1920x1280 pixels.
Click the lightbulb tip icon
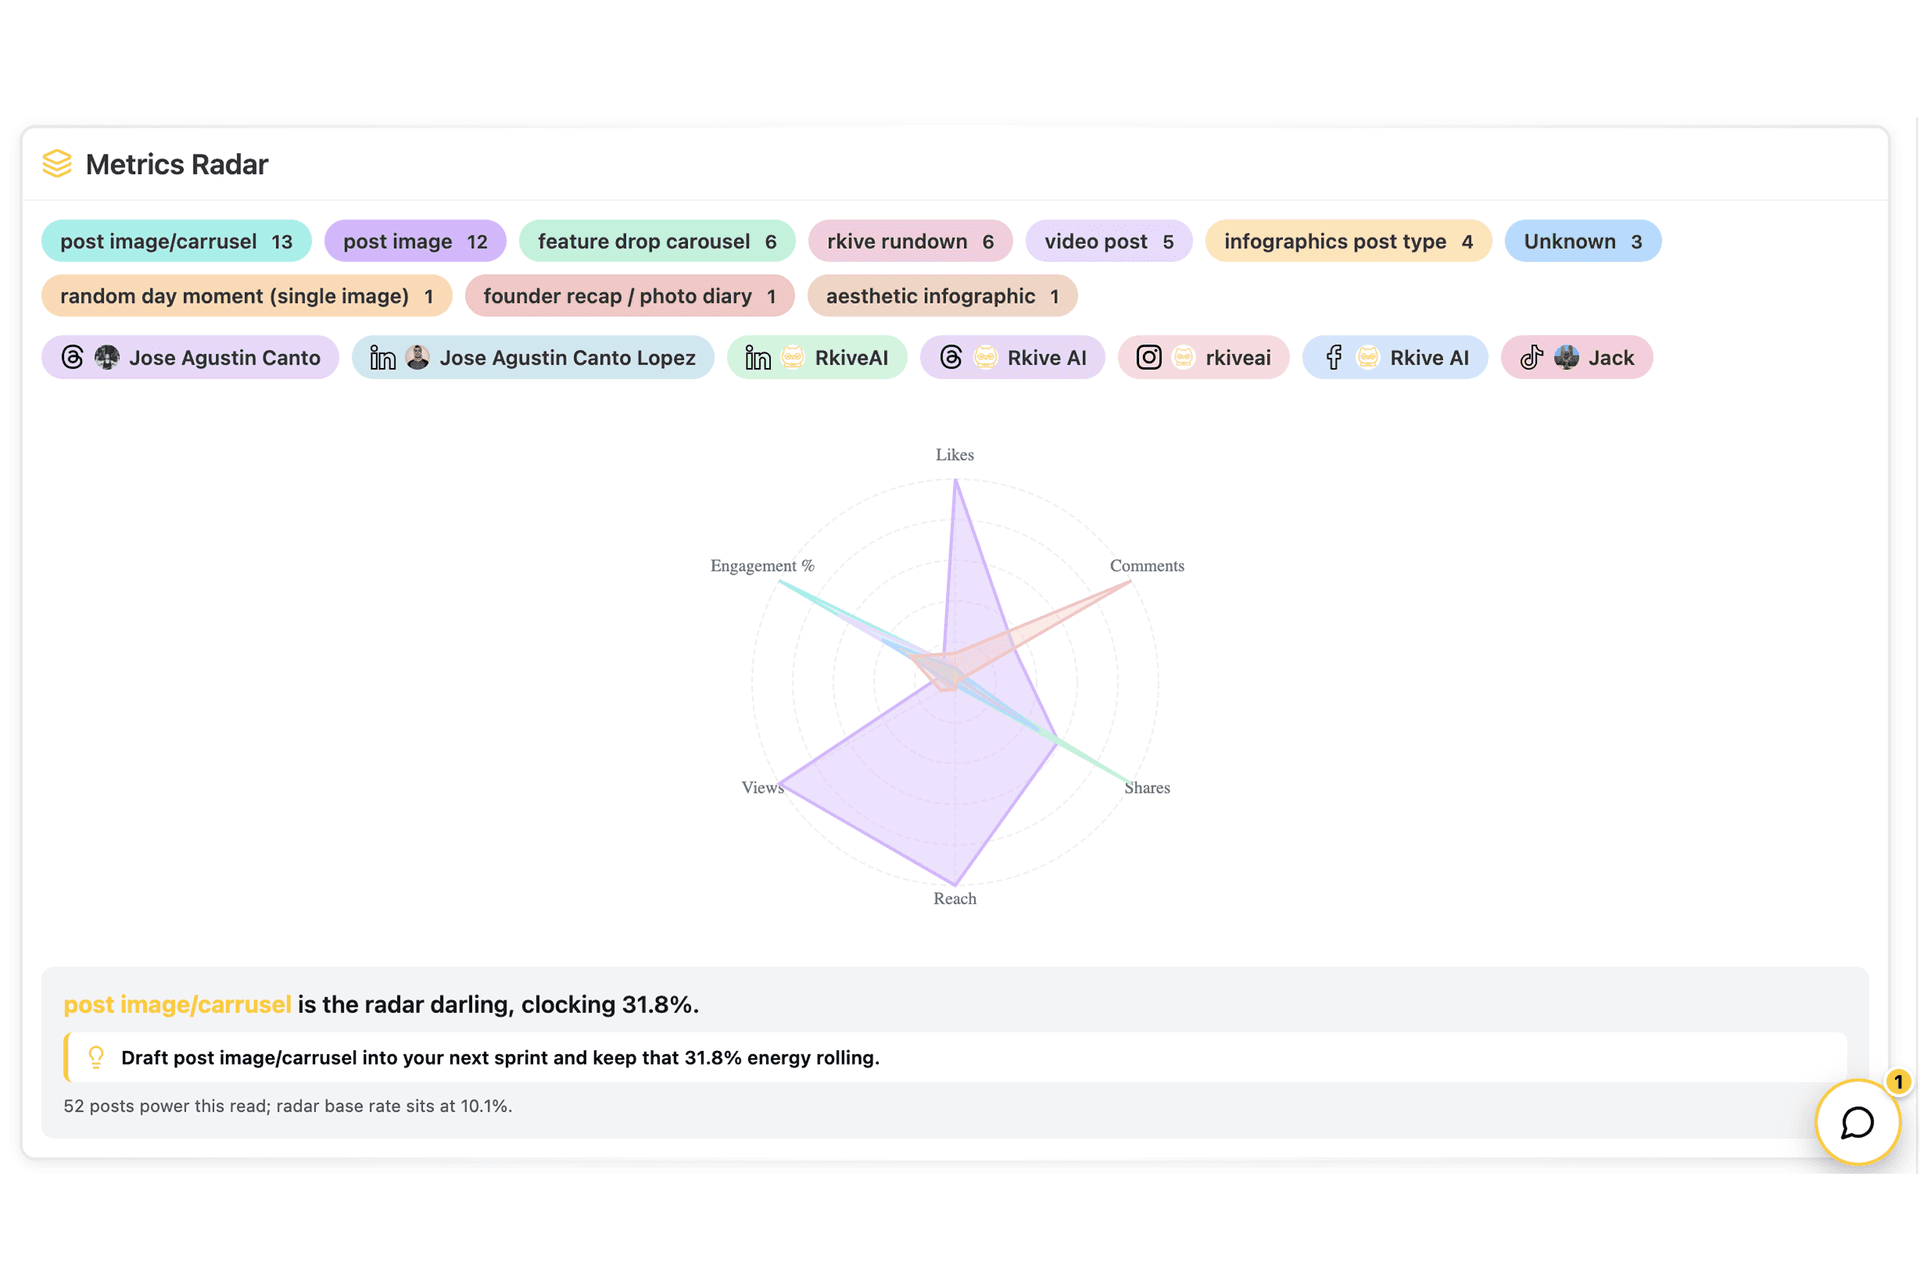(96, 1057)
